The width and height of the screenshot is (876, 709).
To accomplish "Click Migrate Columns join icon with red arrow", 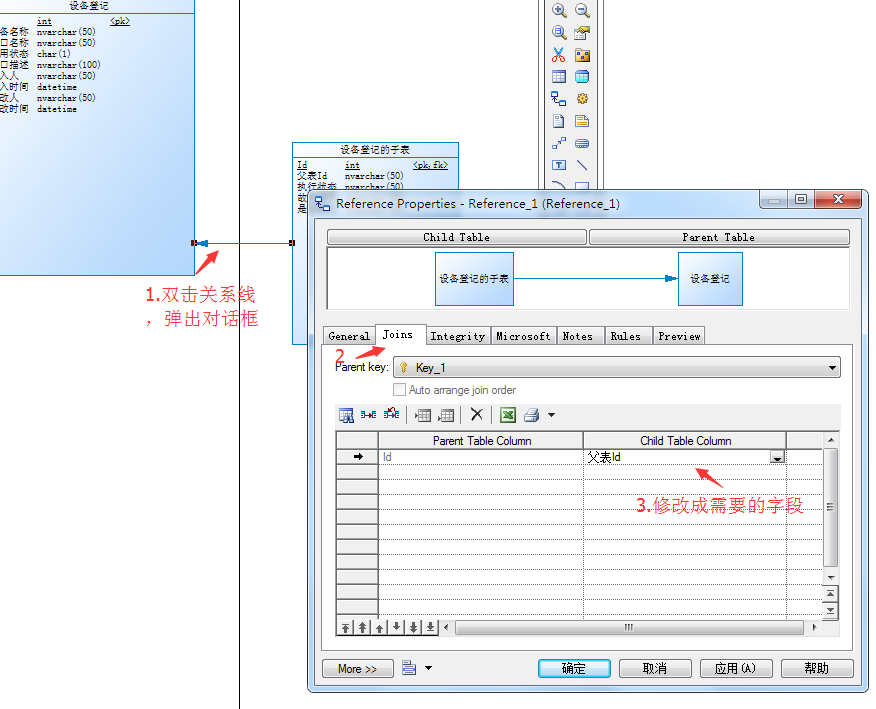I will click(392, 414).
